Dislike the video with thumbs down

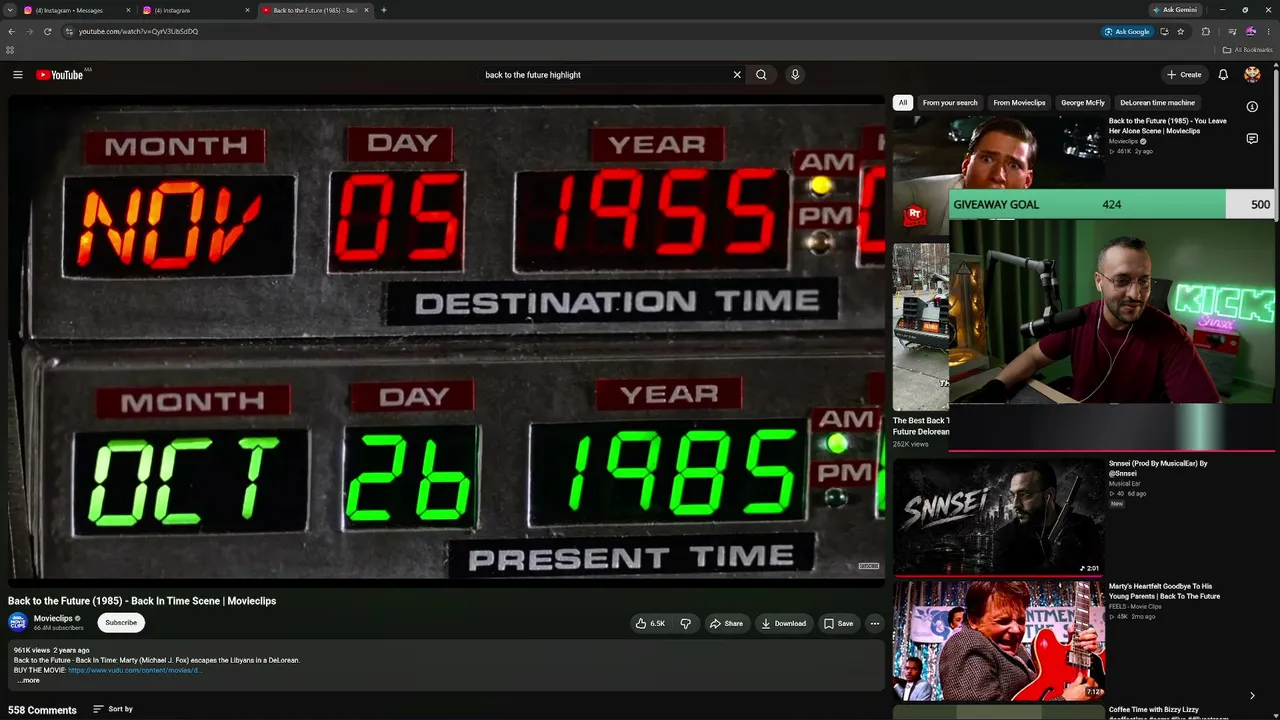686,623
